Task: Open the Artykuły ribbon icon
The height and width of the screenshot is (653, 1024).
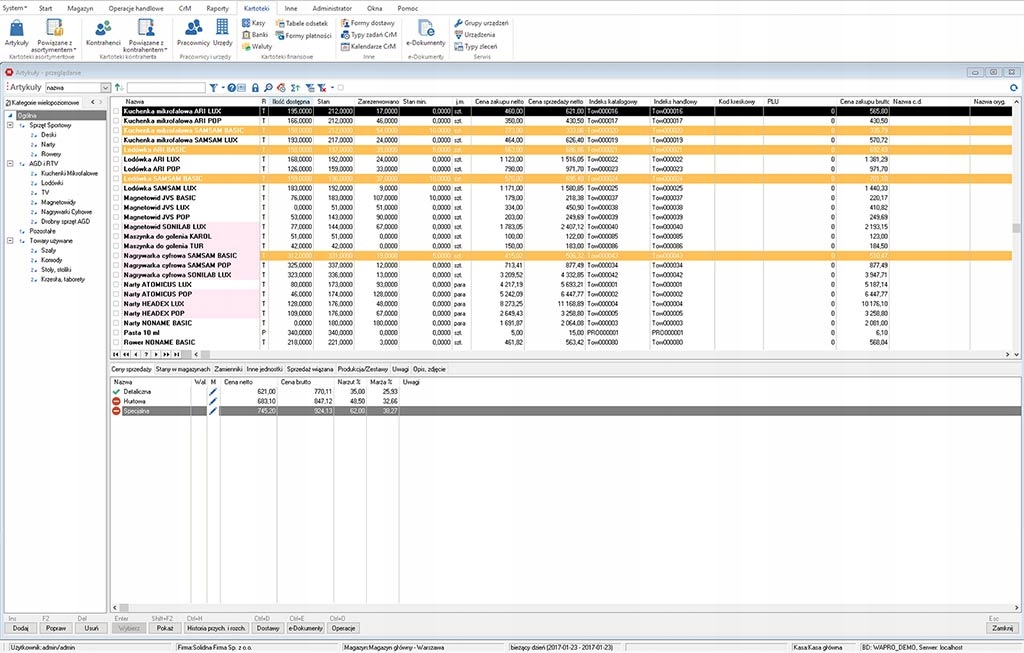Action: coord(16,30)
